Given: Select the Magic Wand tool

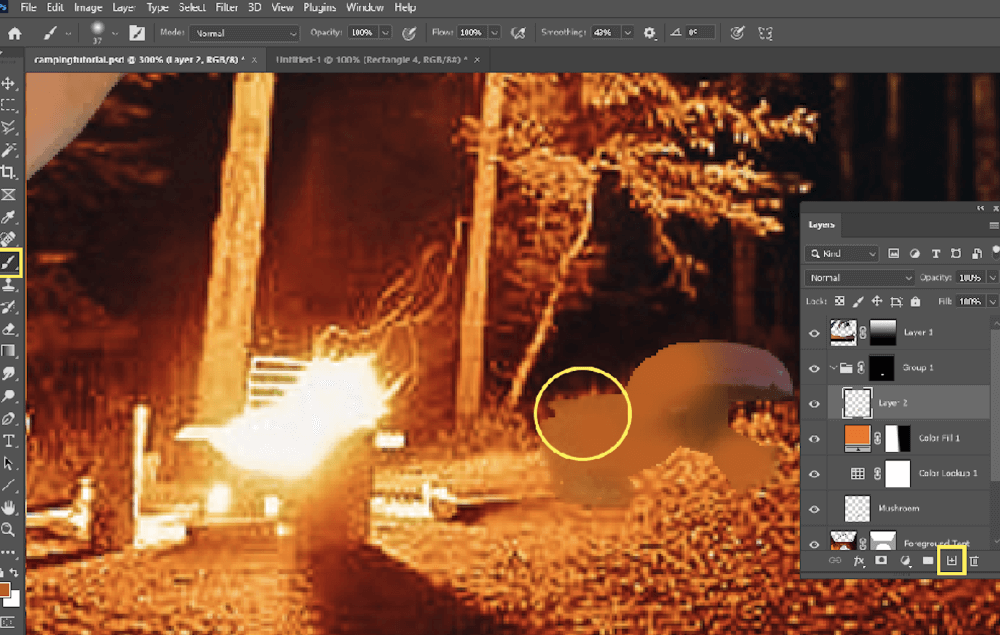Looking at the screenshot, I should tap(8, 150).
